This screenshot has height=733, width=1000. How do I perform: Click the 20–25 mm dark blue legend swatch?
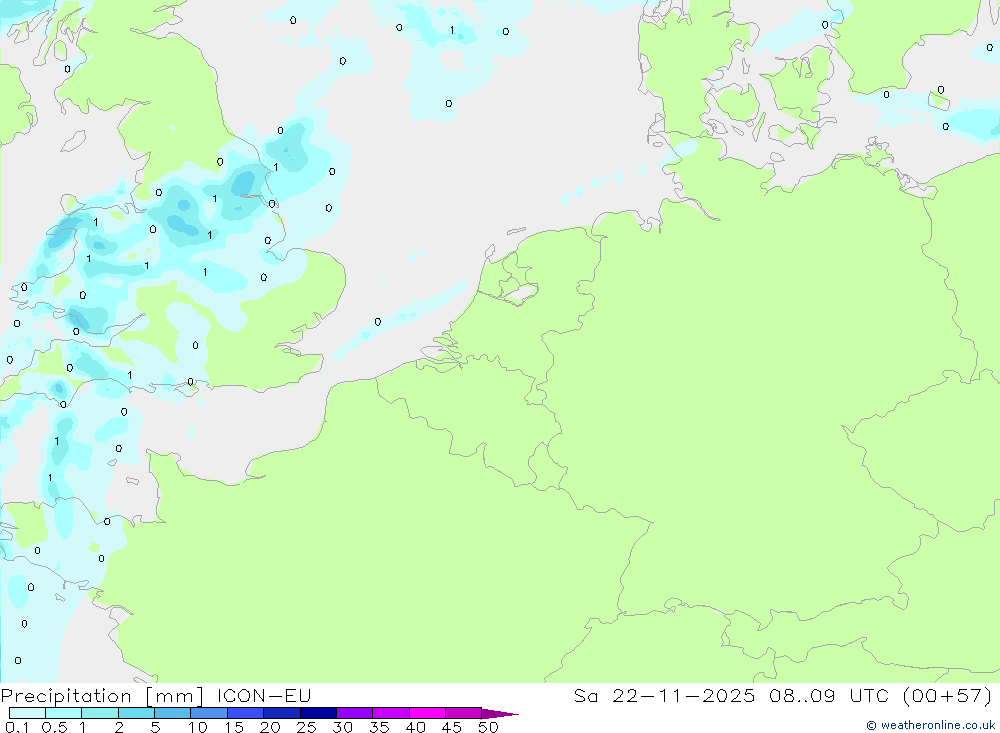point(282,713)
